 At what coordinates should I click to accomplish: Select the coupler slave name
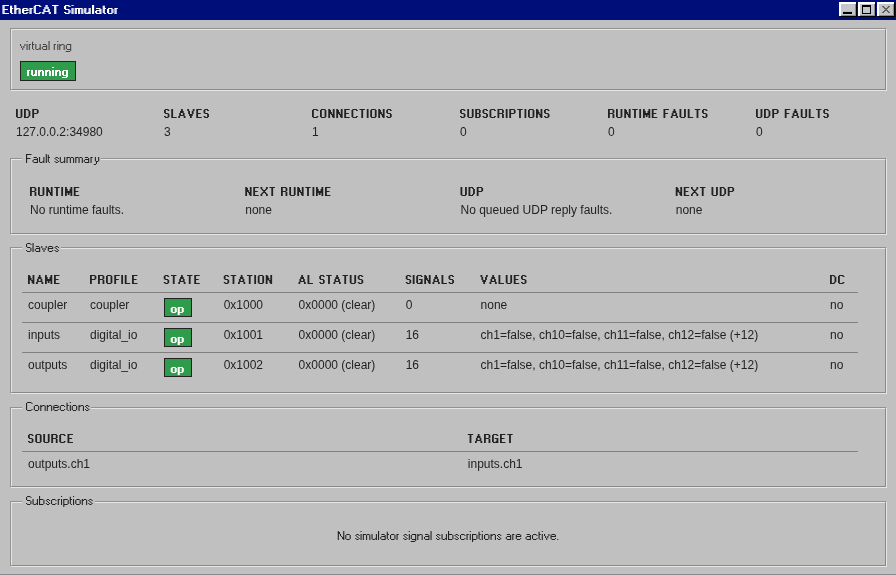(x=47, y=305)
